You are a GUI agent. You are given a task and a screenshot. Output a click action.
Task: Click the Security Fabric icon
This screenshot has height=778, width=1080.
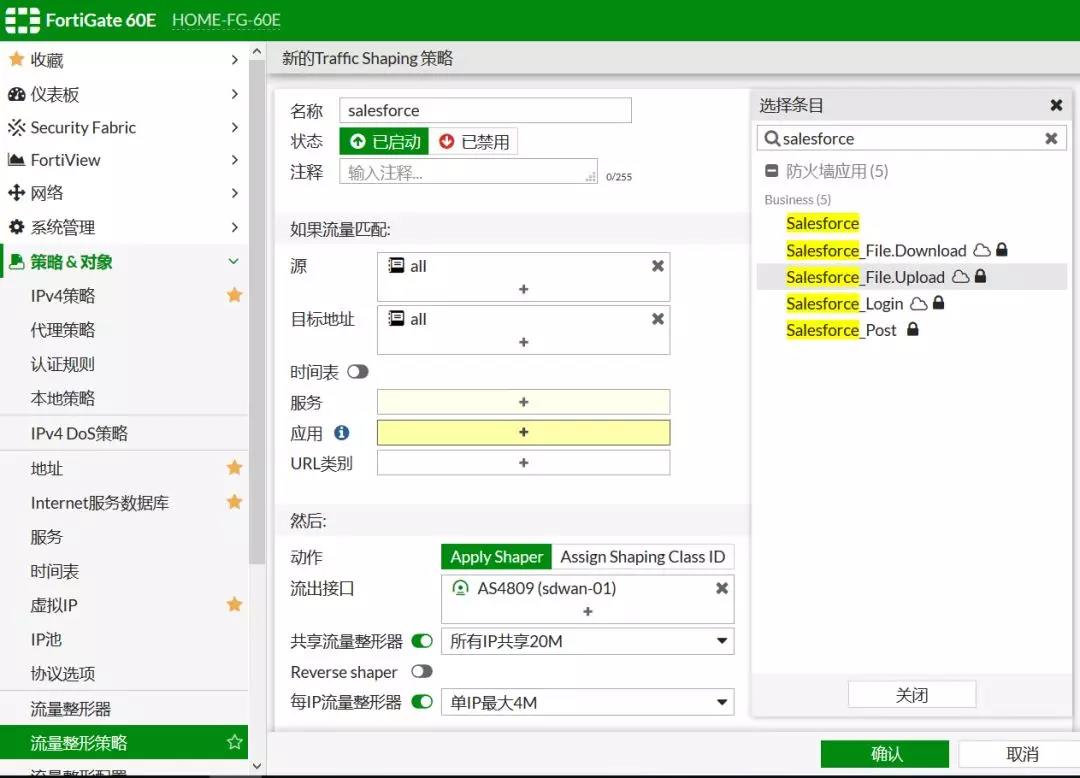coord(17,127)
